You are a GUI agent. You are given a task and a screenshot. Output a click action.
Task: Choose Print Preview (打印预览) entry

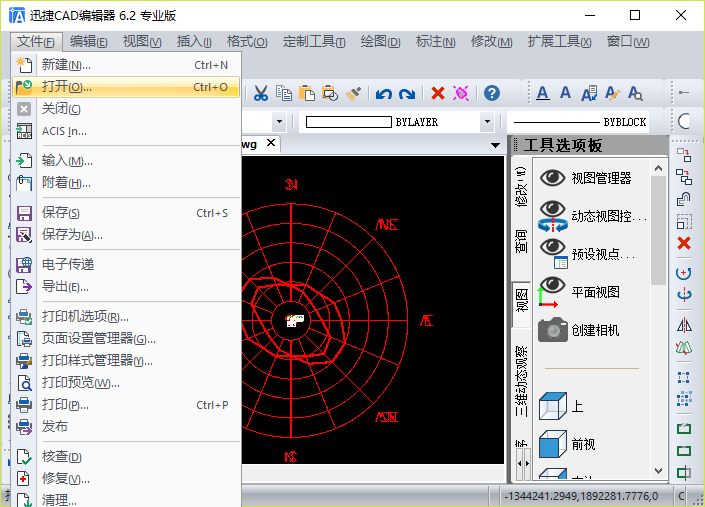pos(126,382)
